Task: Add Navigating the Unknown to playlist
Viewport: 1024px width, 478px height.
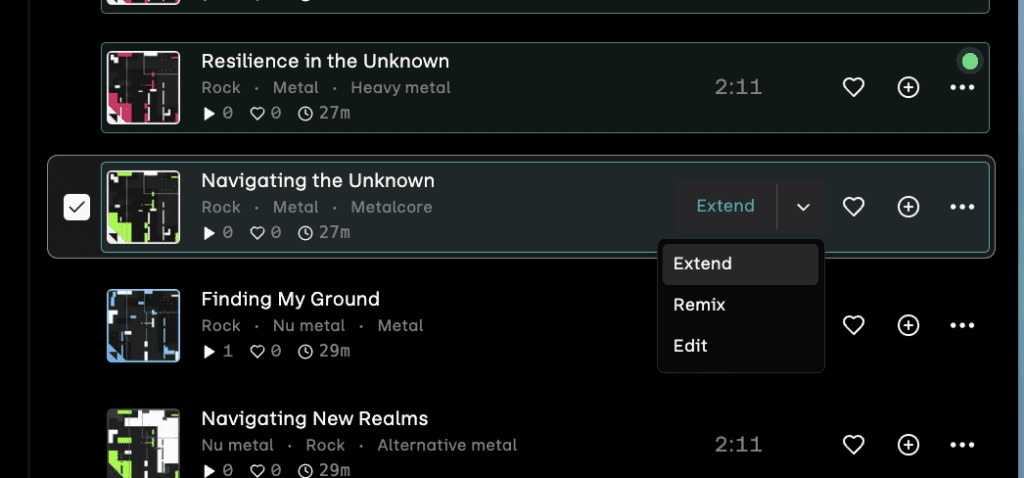Action: tap(908, 207)
